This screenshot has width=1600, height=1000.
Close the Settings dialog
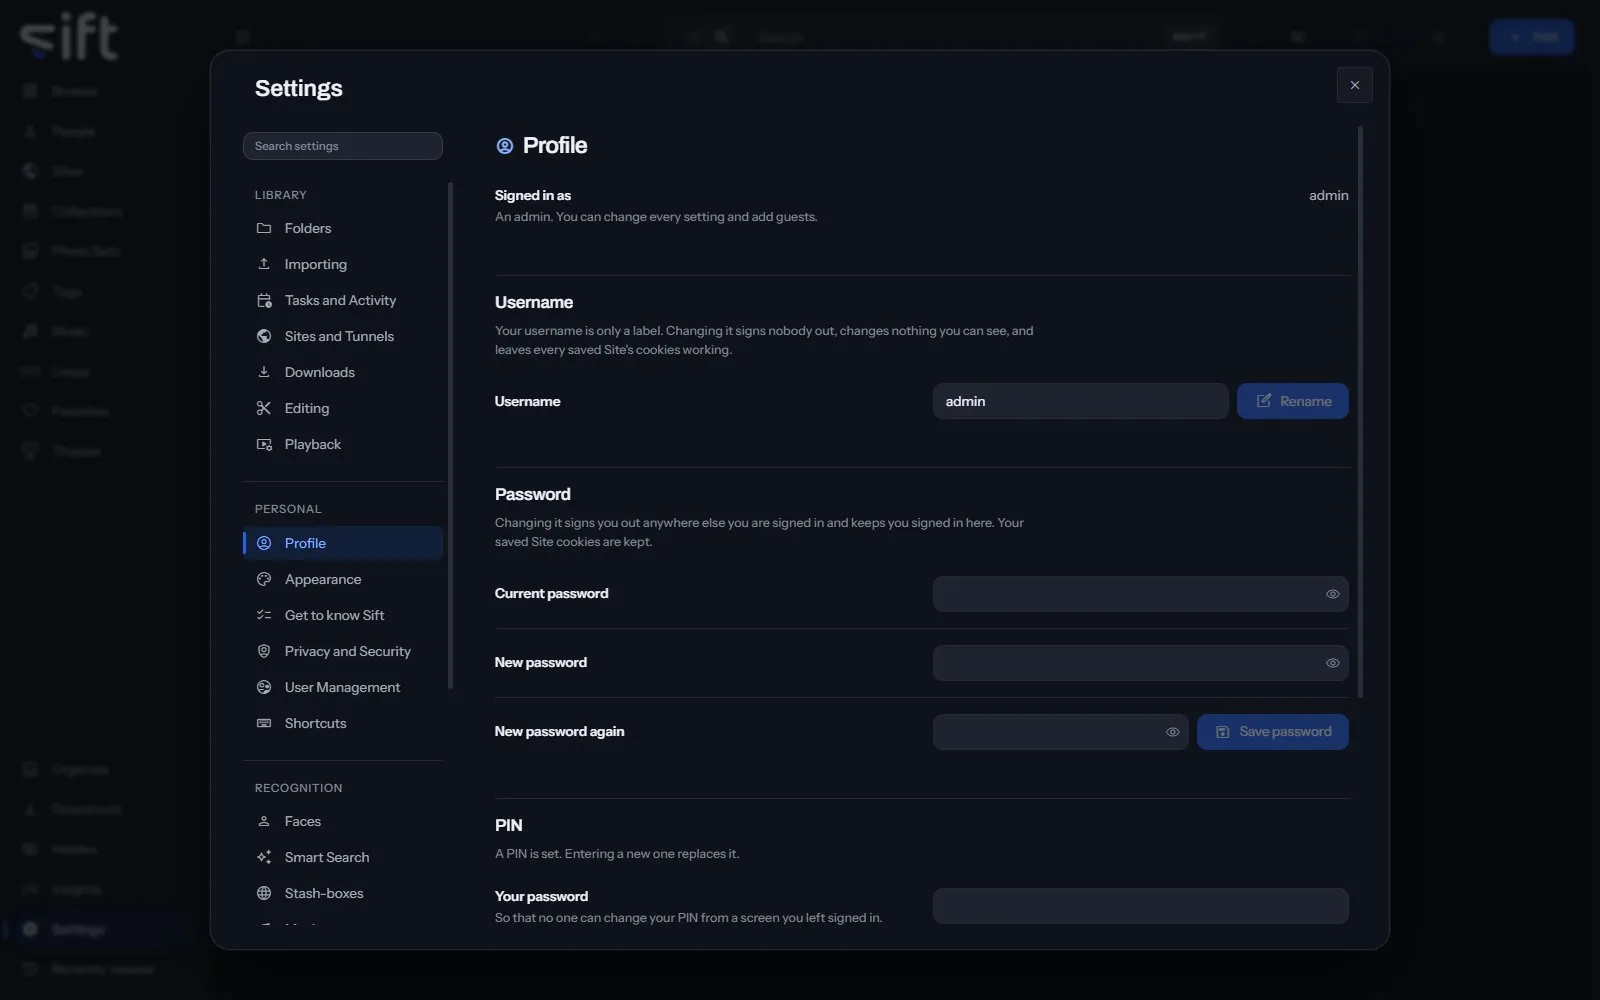[1355, 85]
